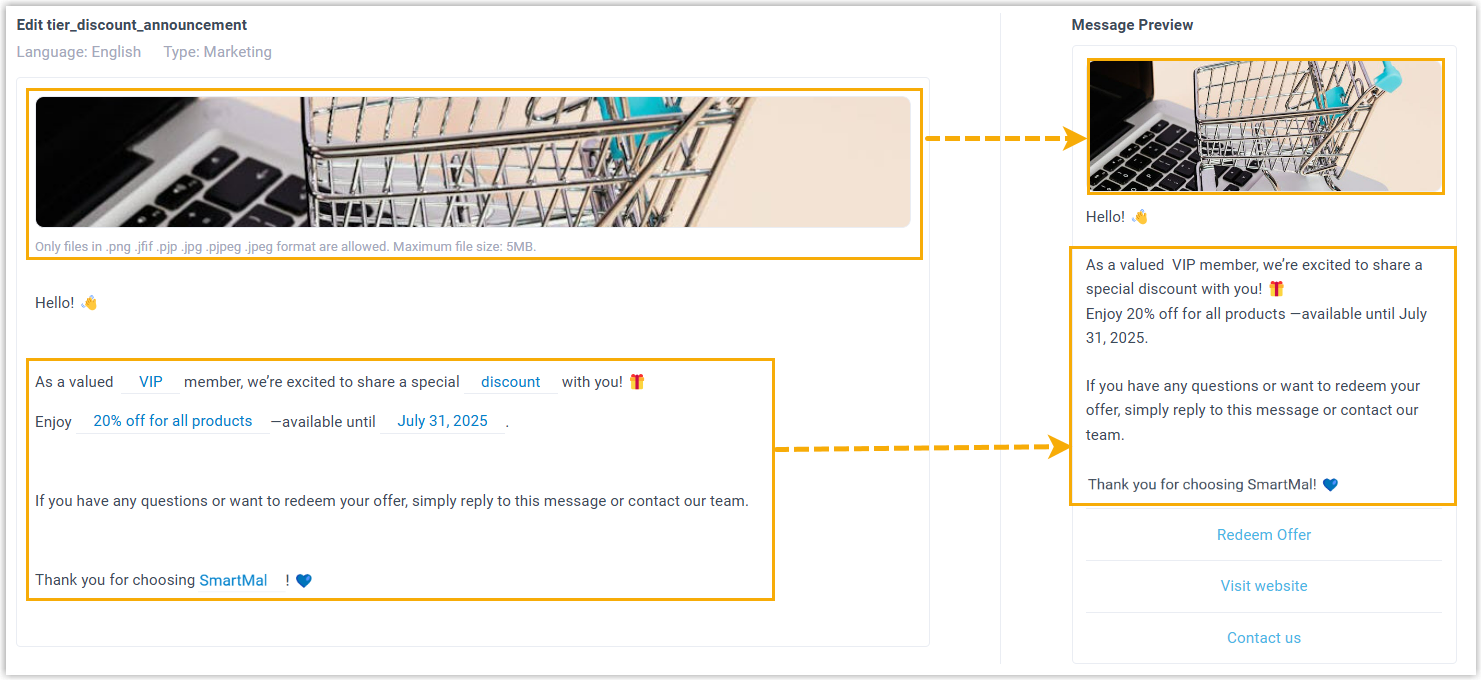Select the Contact us button
Viewport: 1482px width, 681px height.
tap(1264, 638)
